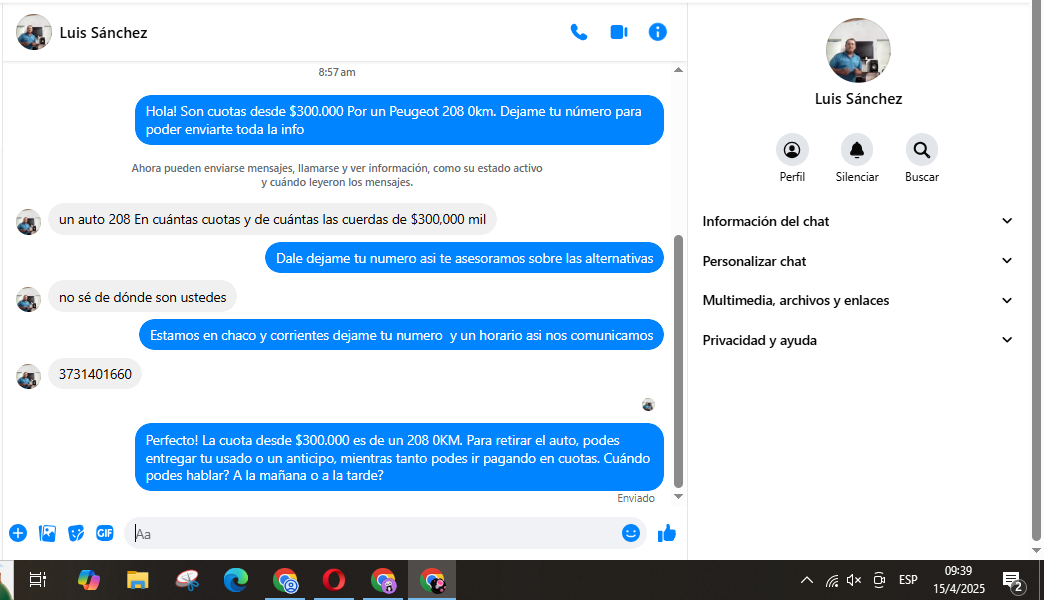The image size is (1044, 600).
Task: Open the emoji picker in message box
Action: tap(630, 533)
